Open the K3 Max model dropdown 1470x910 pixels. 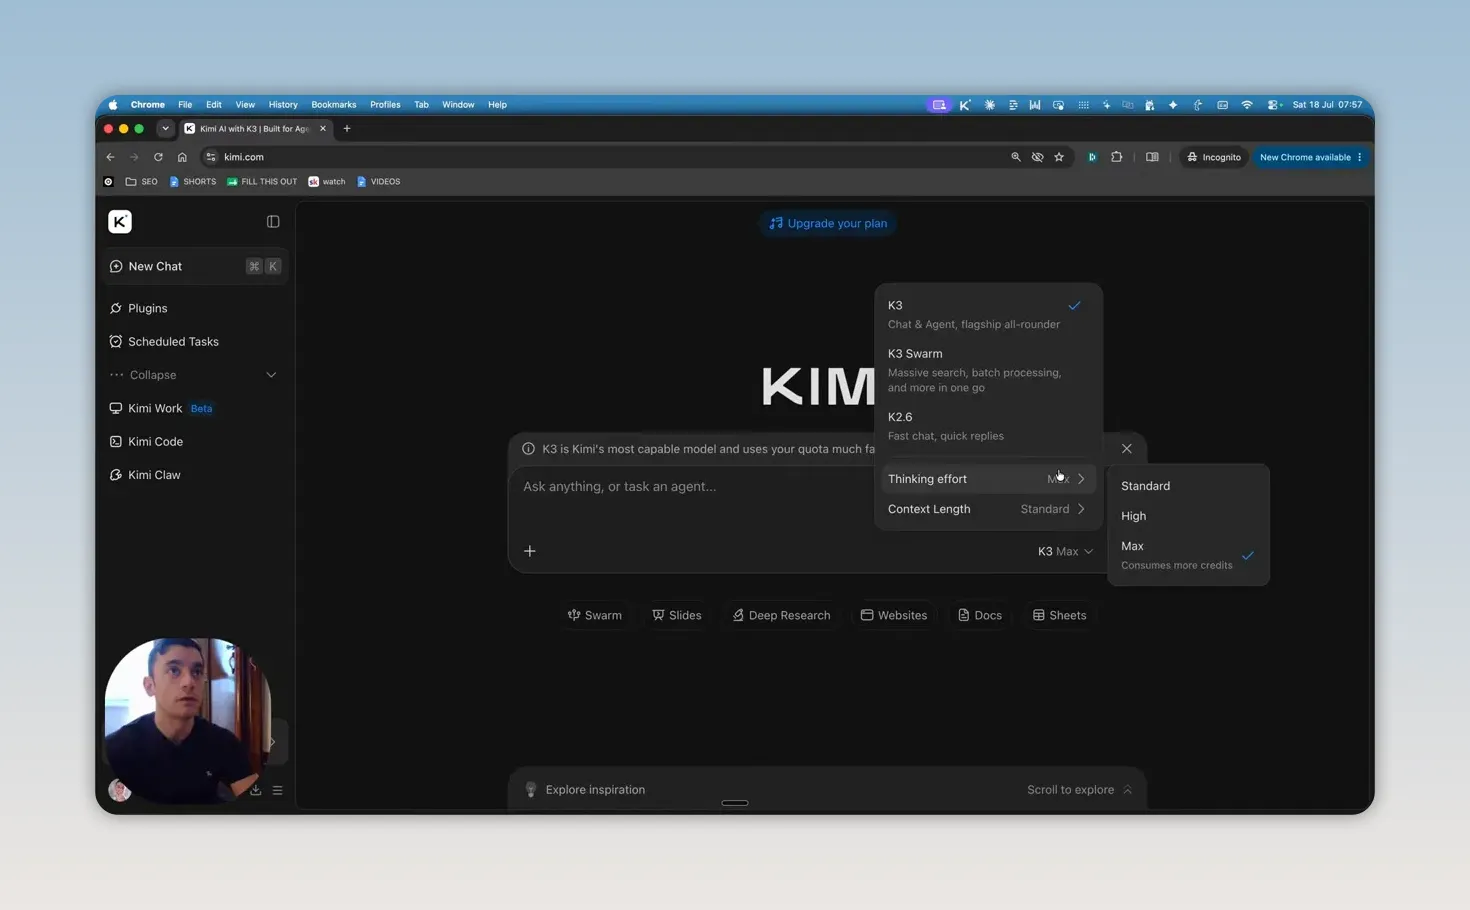tap(1065, 551)
